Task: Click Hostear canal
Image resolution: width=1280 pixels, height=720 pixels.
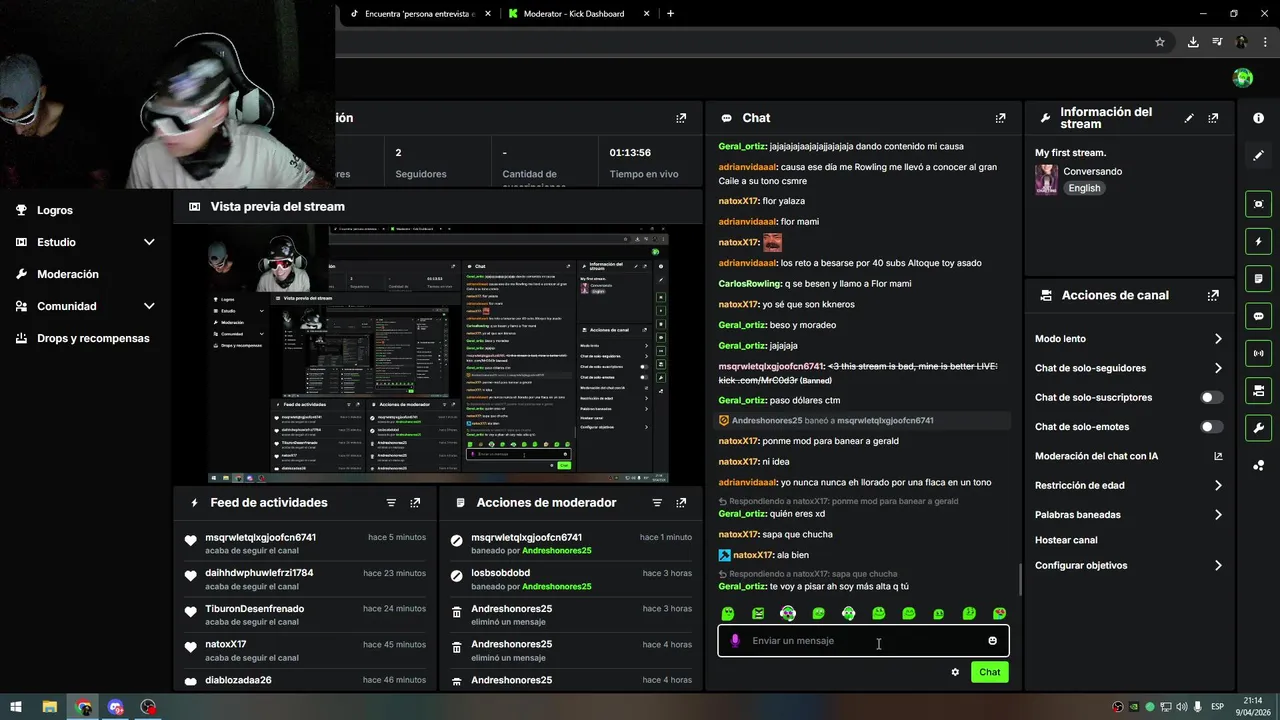Action: (x=1066, y=540)
